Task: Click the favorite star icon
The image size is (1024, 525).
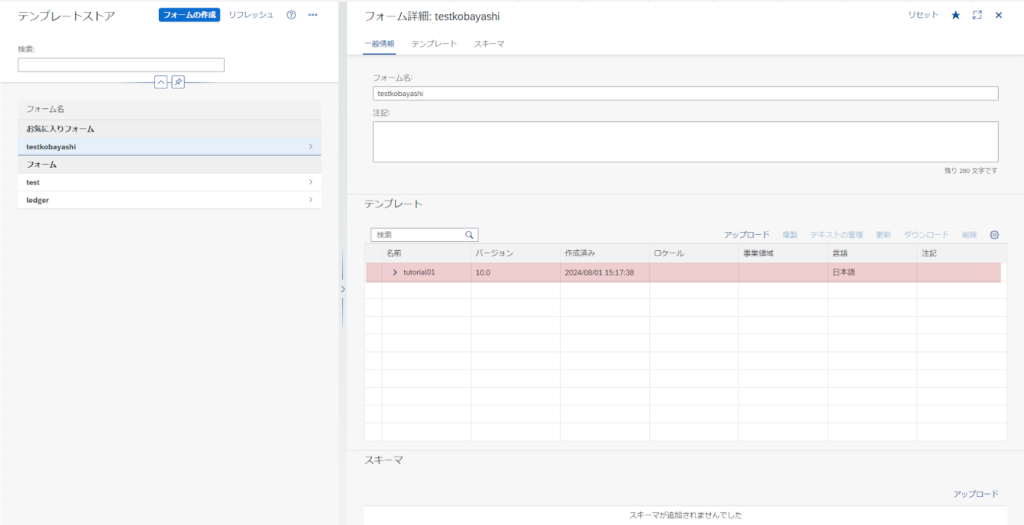Action: click(x=955, y=15)
